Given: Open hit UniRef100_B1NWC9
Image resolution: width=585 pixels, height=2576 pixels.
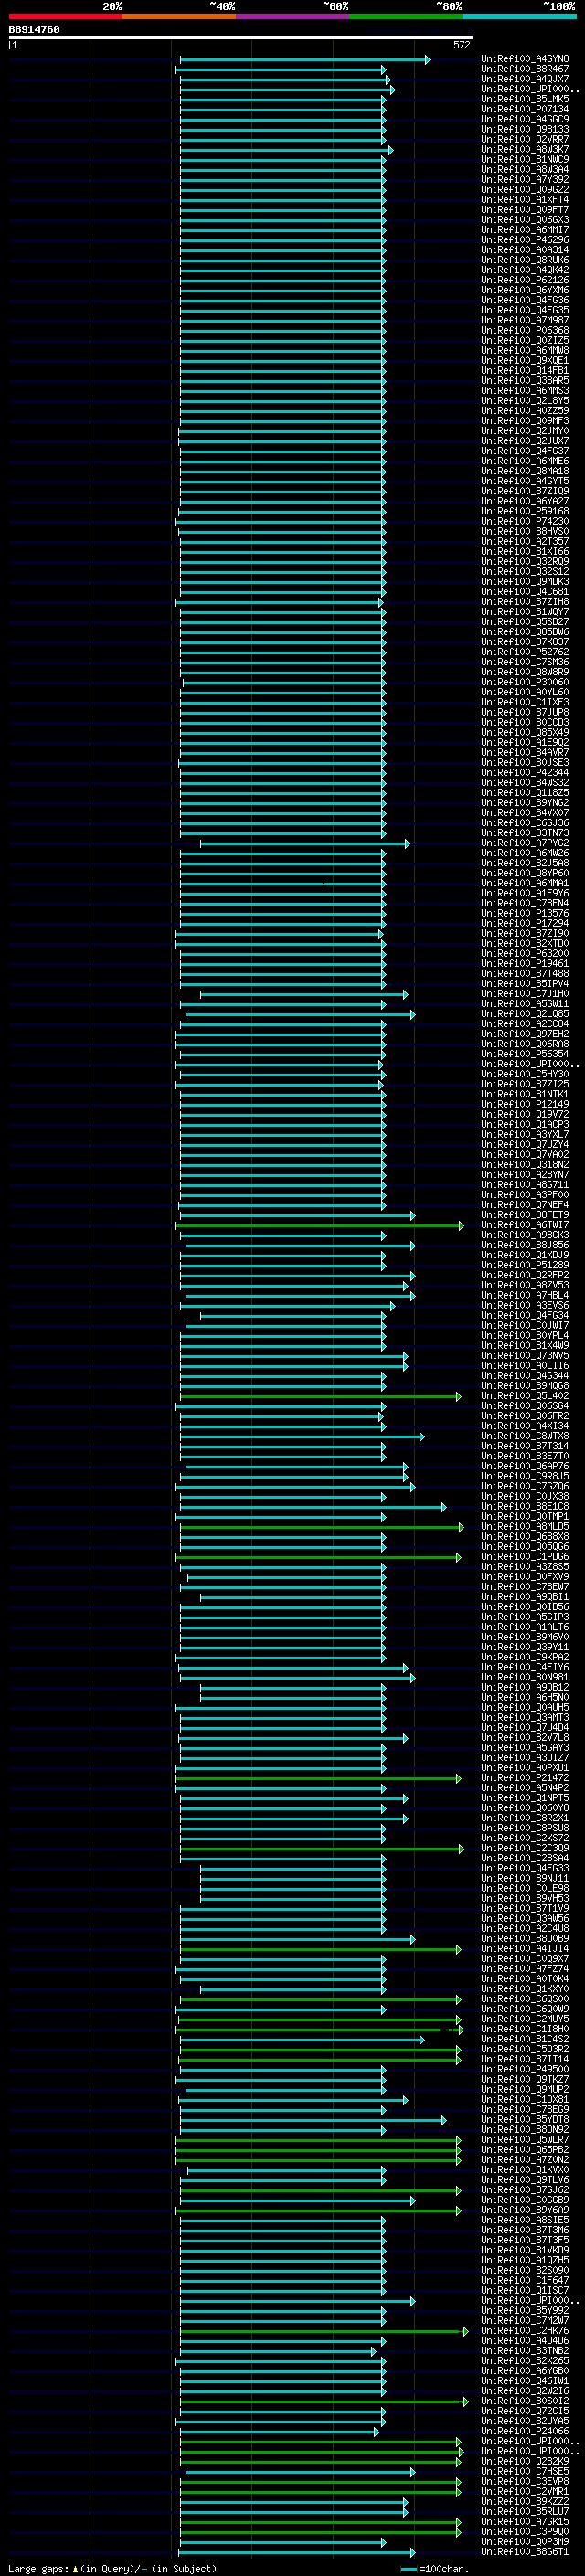Looking at the screenshot, I should coord(525,159).
